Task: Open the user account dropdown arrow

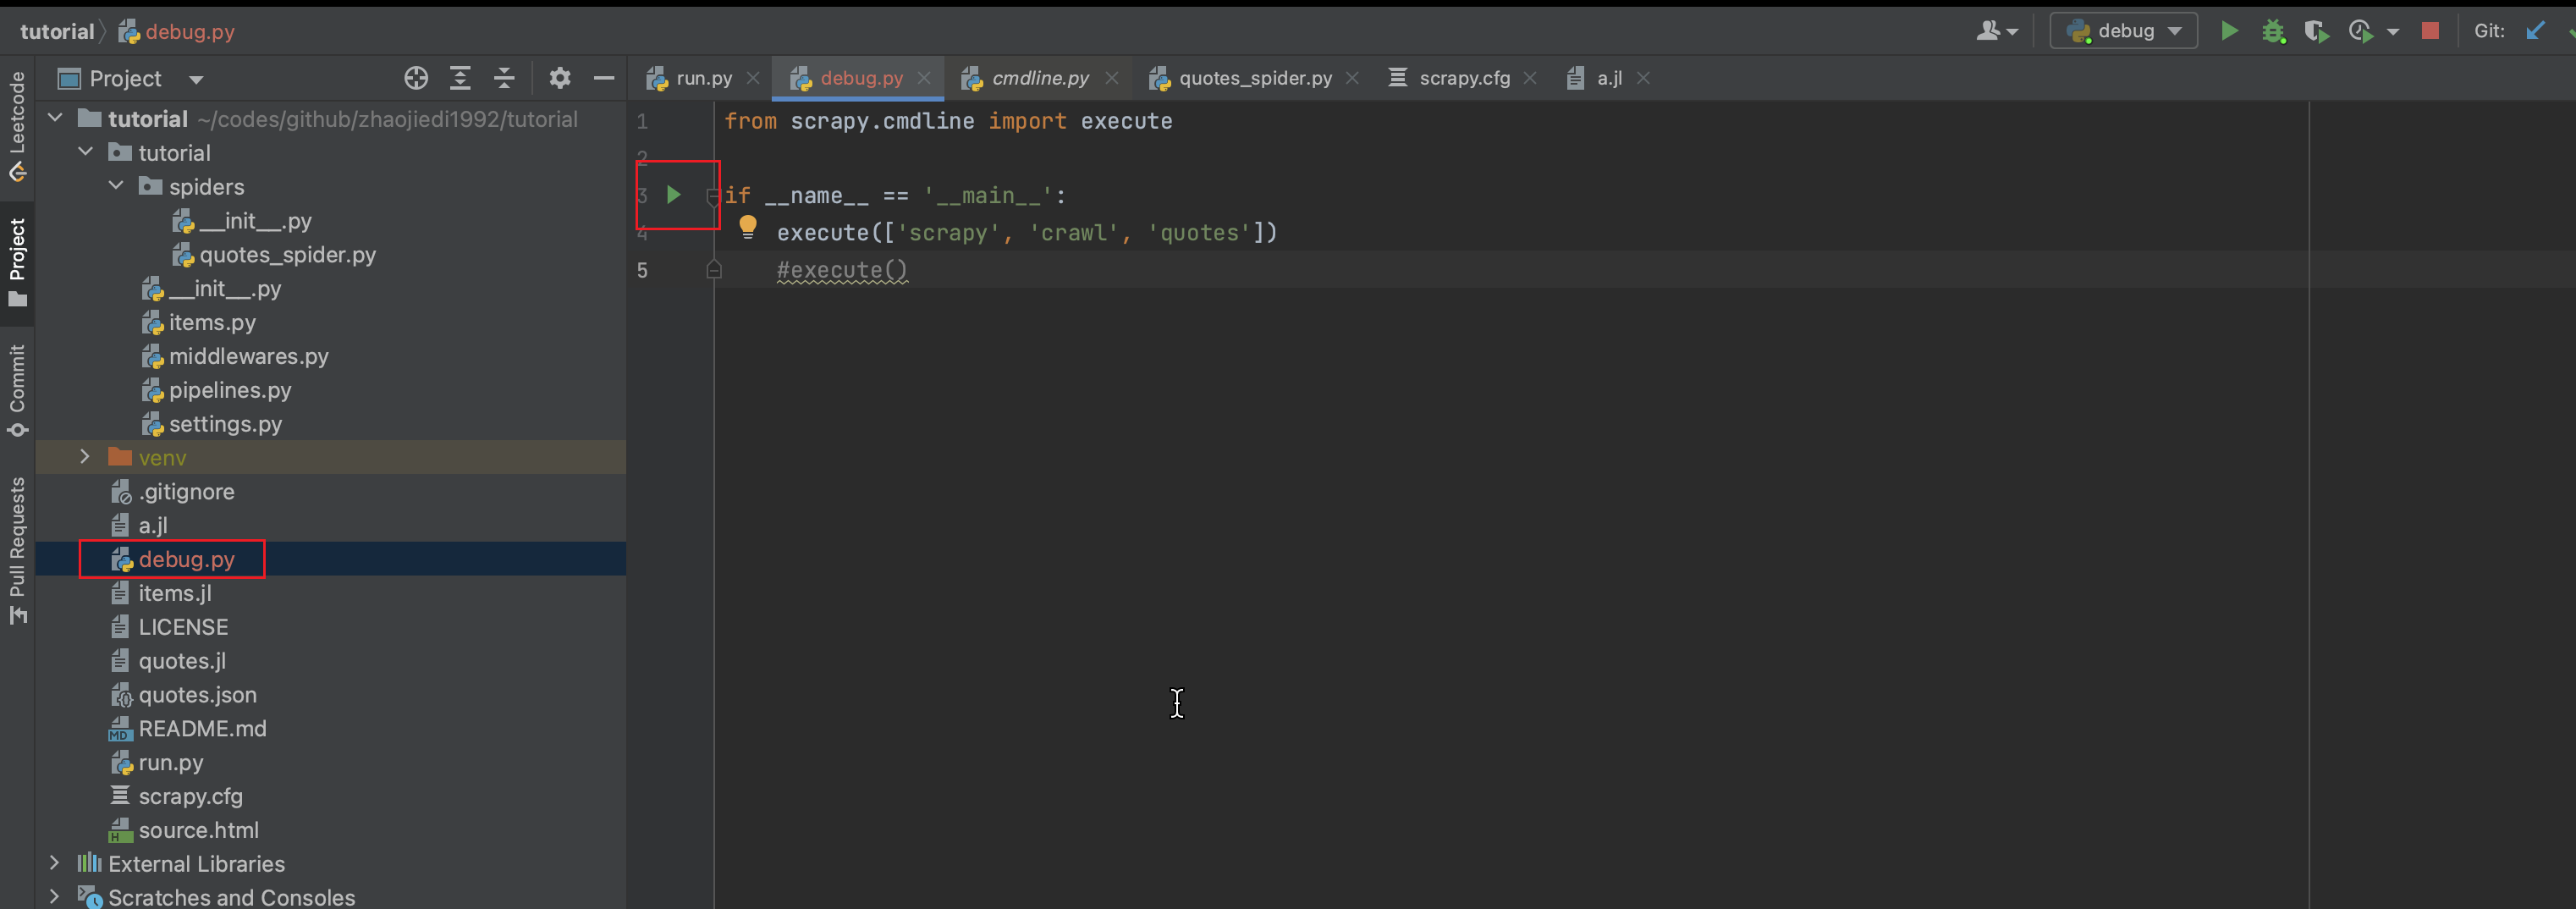Action: click(2012, 32)
